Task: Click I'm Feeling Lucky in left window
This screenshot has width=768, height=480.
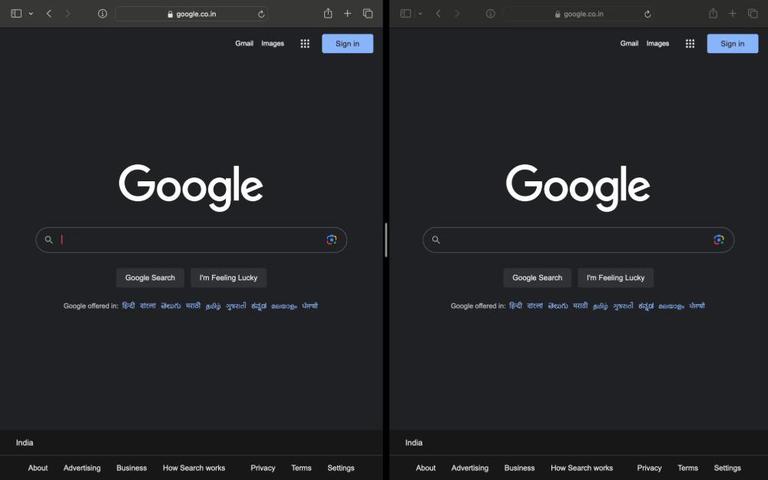Action: [228, 278]
